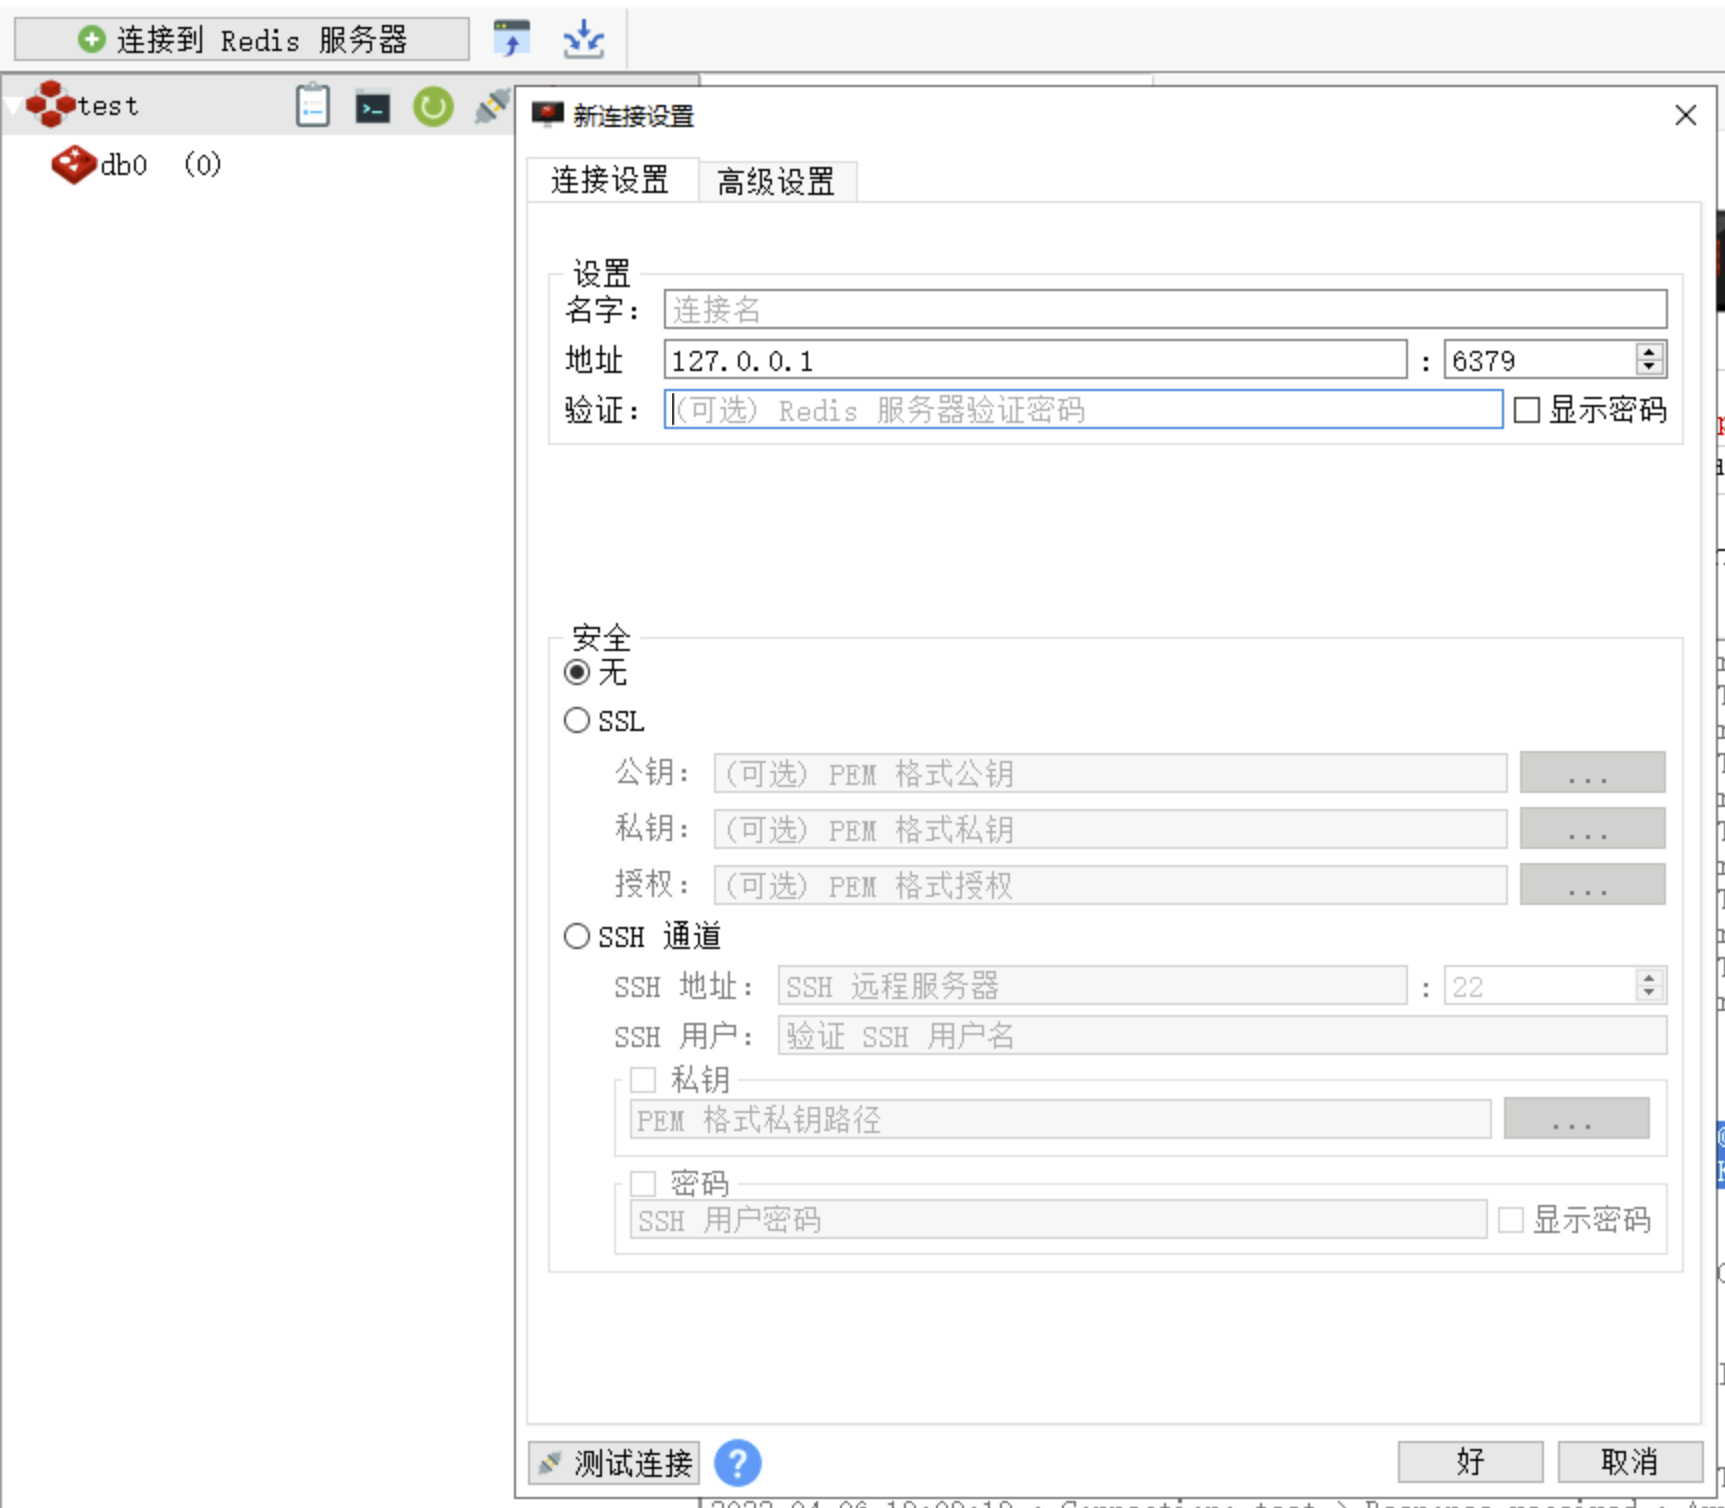Click the 地址 field showing 127.0.0.1
The height and width of the screenshot is (1508, 1725).
coord(1035,360)
